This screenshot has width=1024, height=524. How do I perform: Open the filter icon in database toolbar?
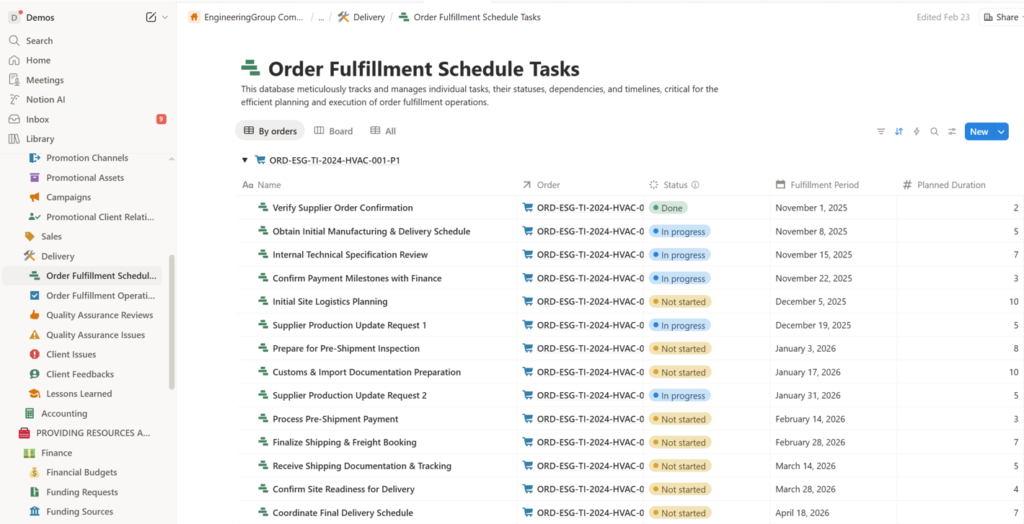[x=881, y=131]
